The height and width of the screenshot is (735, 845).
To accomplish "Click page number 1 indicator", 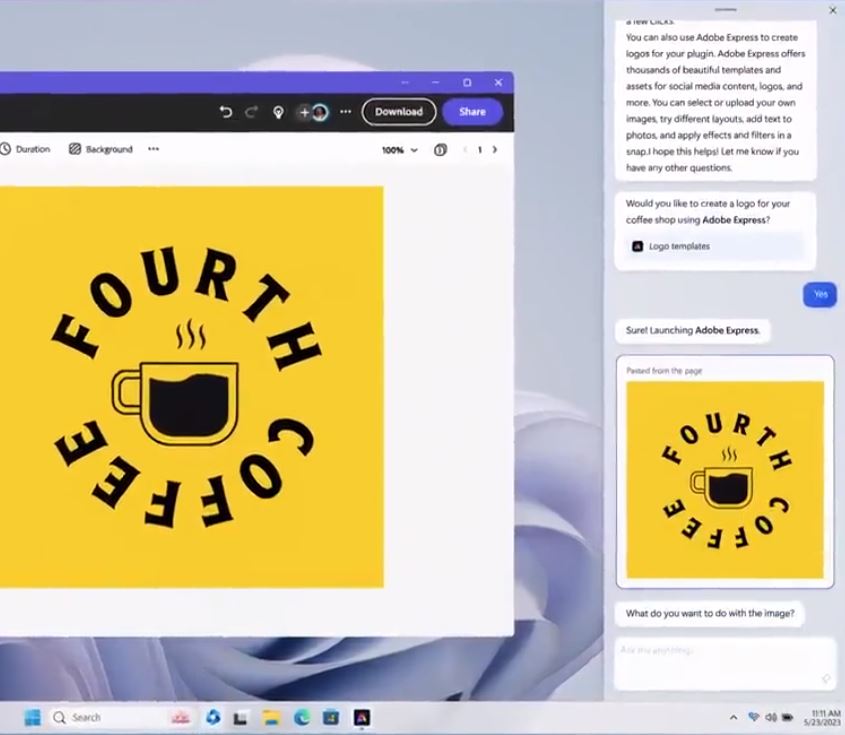I will click(480, 150).
